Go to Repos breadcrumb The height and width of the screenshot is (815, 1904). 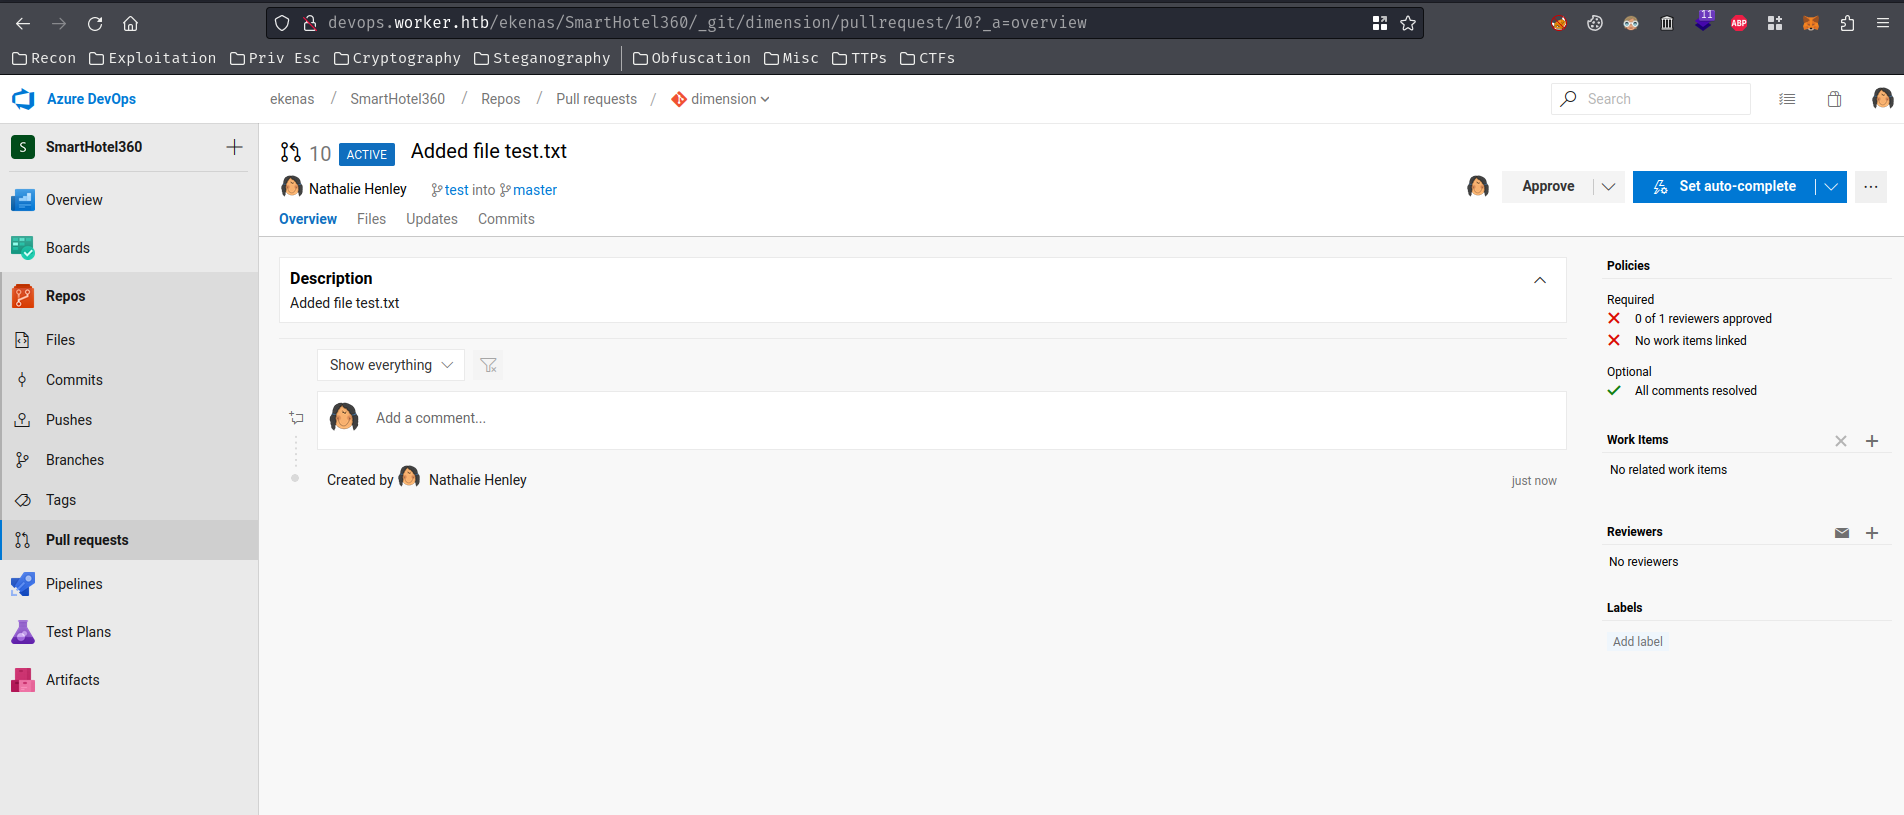(x=500, y=99)
